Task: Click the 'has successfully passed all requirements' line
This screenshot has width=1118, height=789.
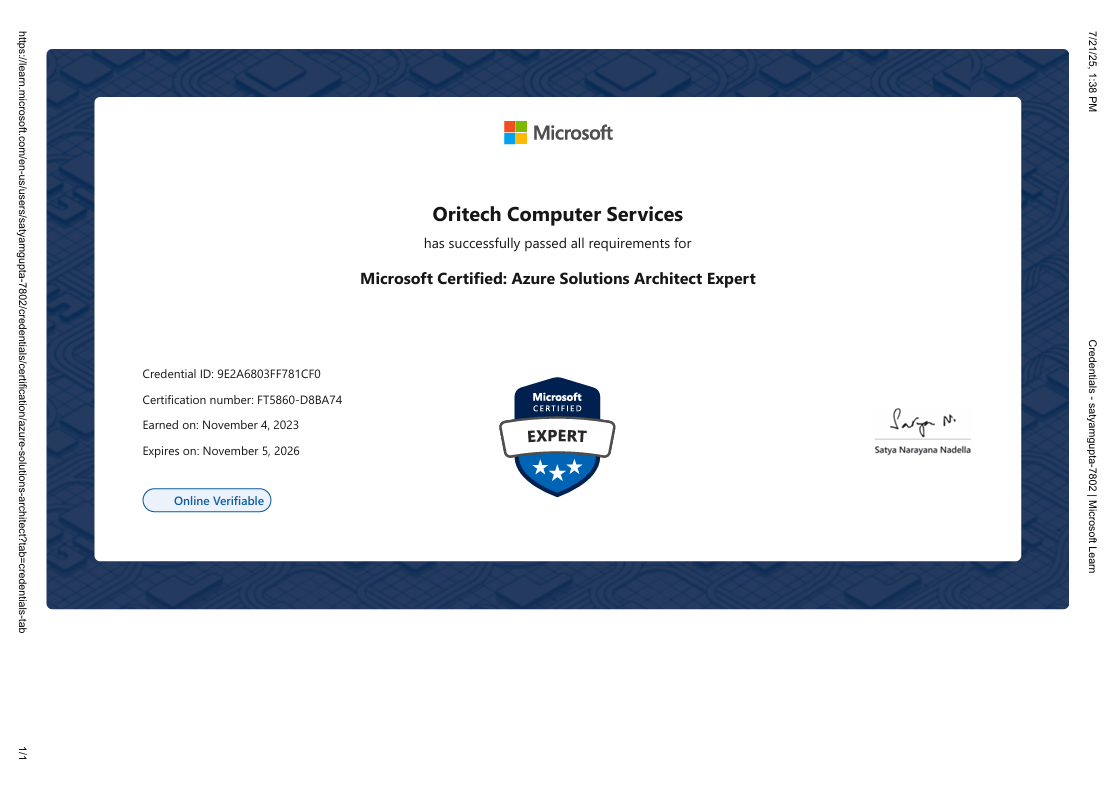Action: coord(557,244)
